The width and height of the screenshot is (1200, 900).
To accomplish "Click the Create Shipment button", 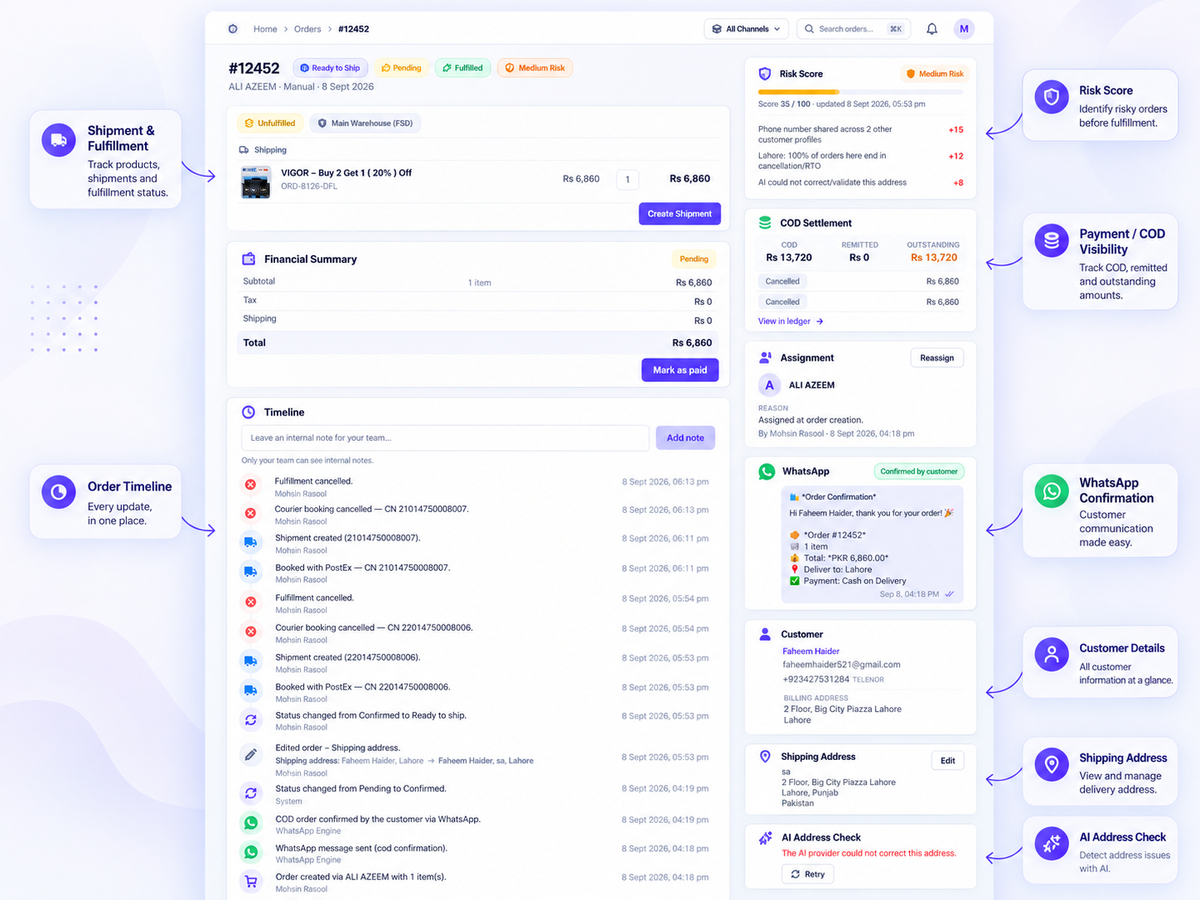I will [x=680, y=213].
